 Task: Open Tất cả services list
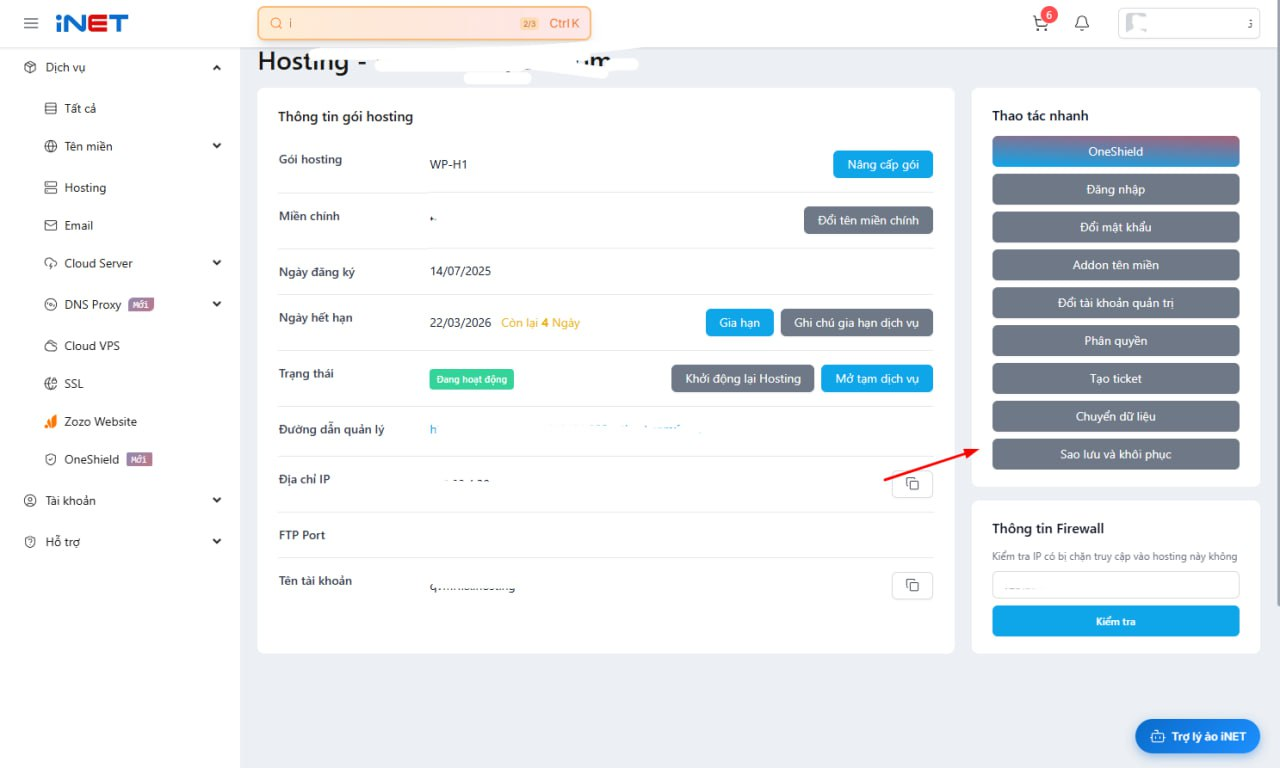[80, 109]
